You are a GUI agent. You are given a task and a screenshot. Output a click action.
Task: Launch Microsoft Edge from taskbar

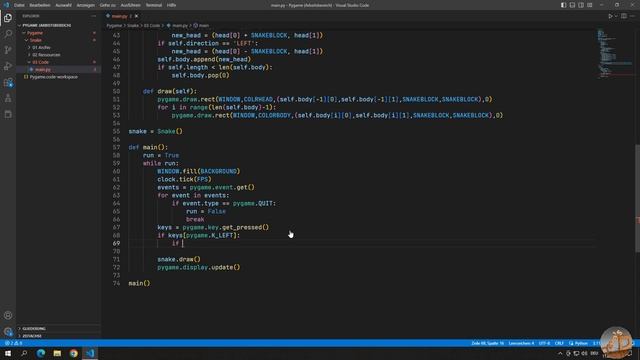click(41, 353)
